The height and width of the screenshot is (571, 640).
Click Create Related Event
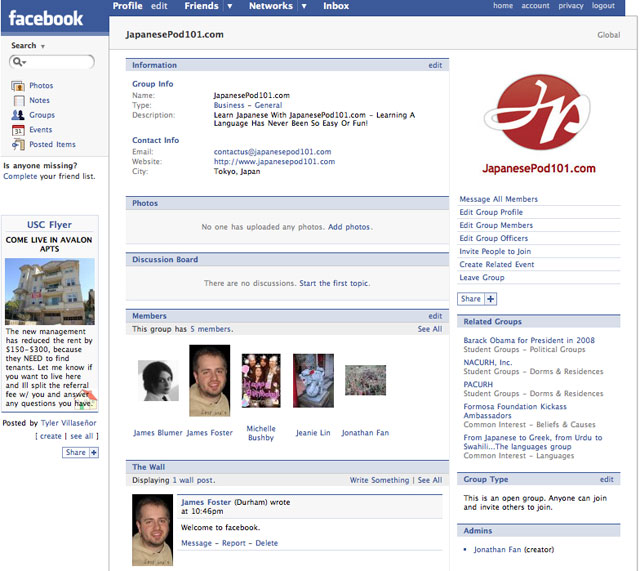point(497,264)
